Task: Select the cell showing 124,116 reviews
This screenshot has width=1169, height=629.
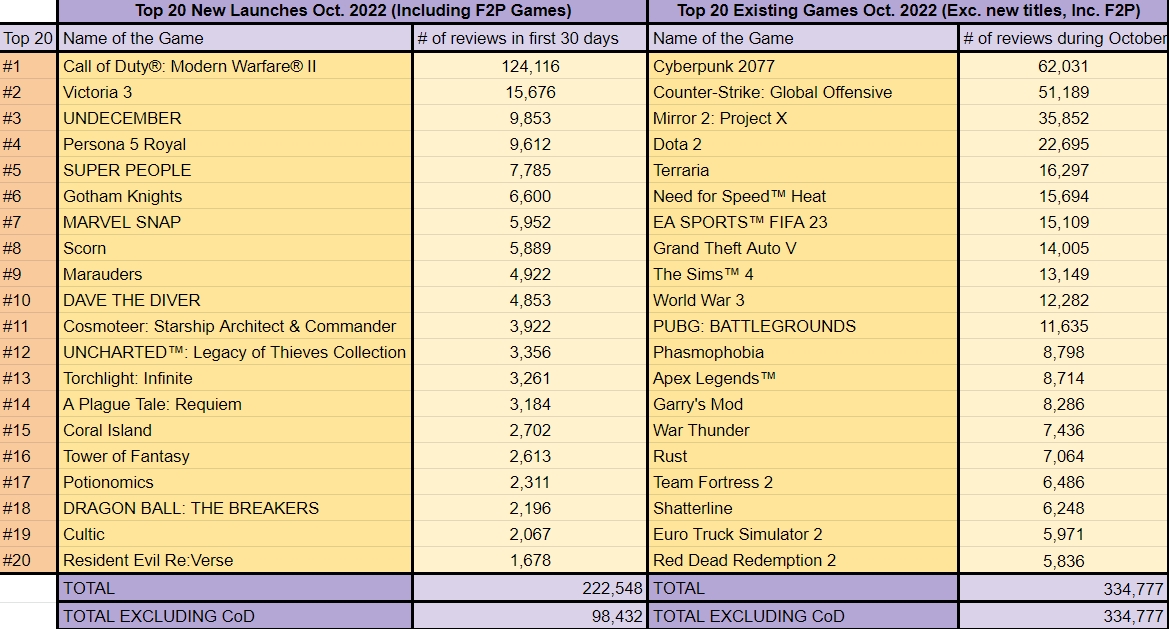Action: point(530,66)
